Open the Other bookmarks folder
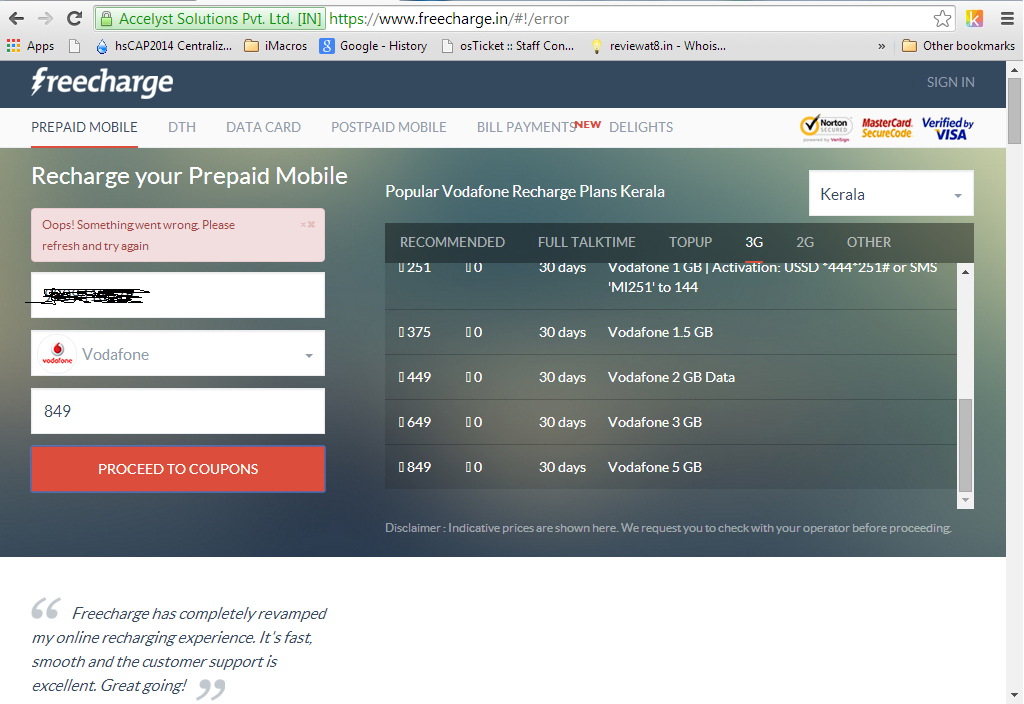The width and height of the screenshot is (1024, 704). pos(958,46)
